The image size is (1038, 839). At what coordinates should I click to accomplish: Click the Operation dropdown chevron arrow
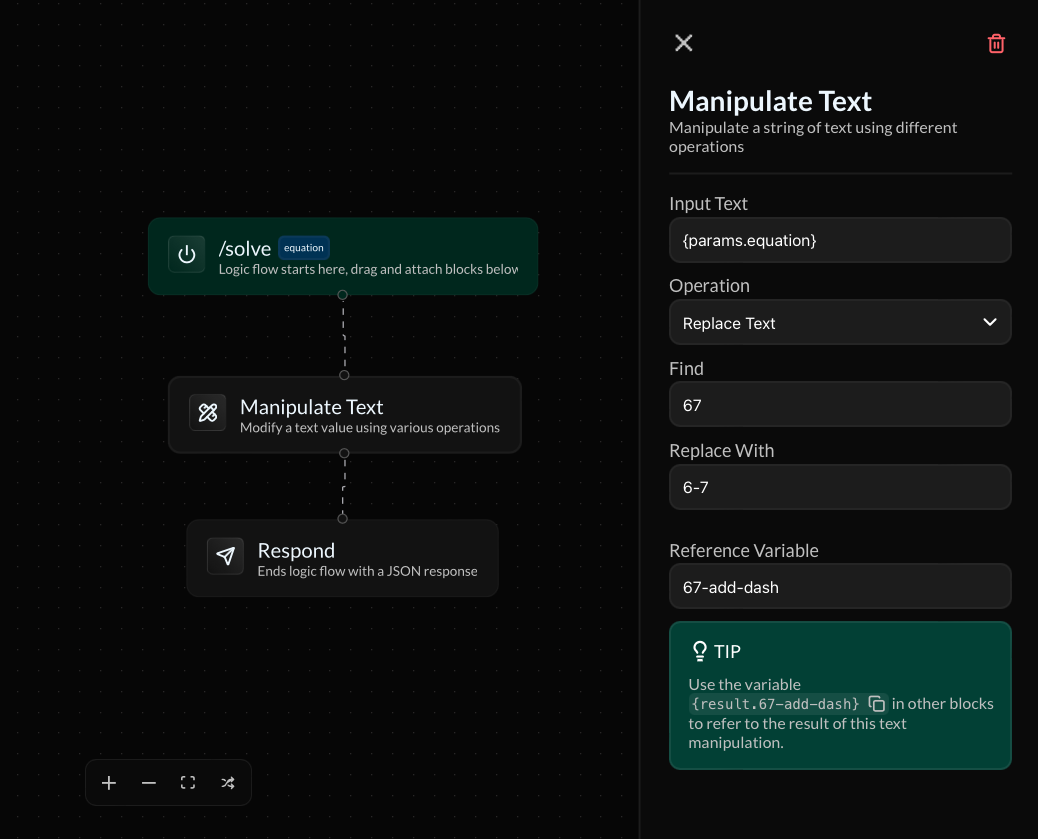click(990, 322)
